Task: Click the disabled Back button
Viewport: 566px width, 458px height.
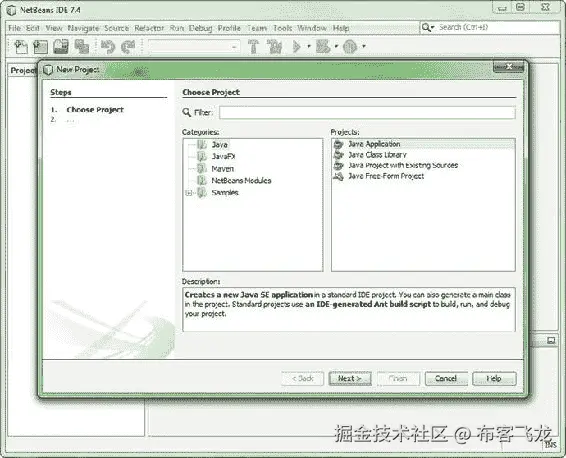Action: (x=302, y=379)
